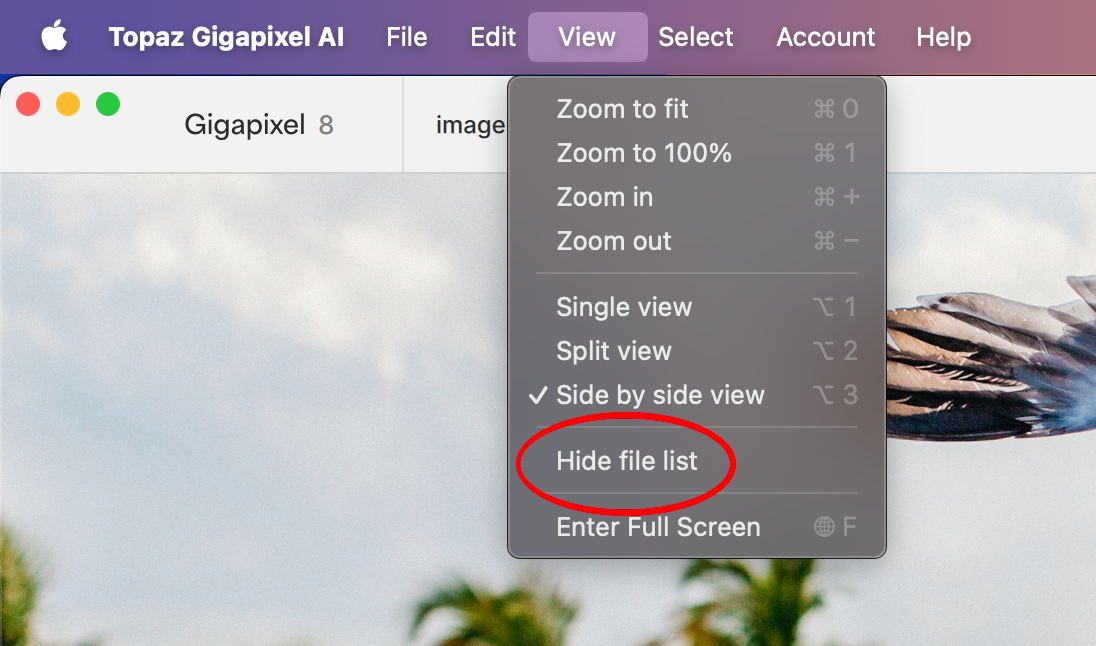
Task: Switch to Split view
Action: click(x=614, y=351)
